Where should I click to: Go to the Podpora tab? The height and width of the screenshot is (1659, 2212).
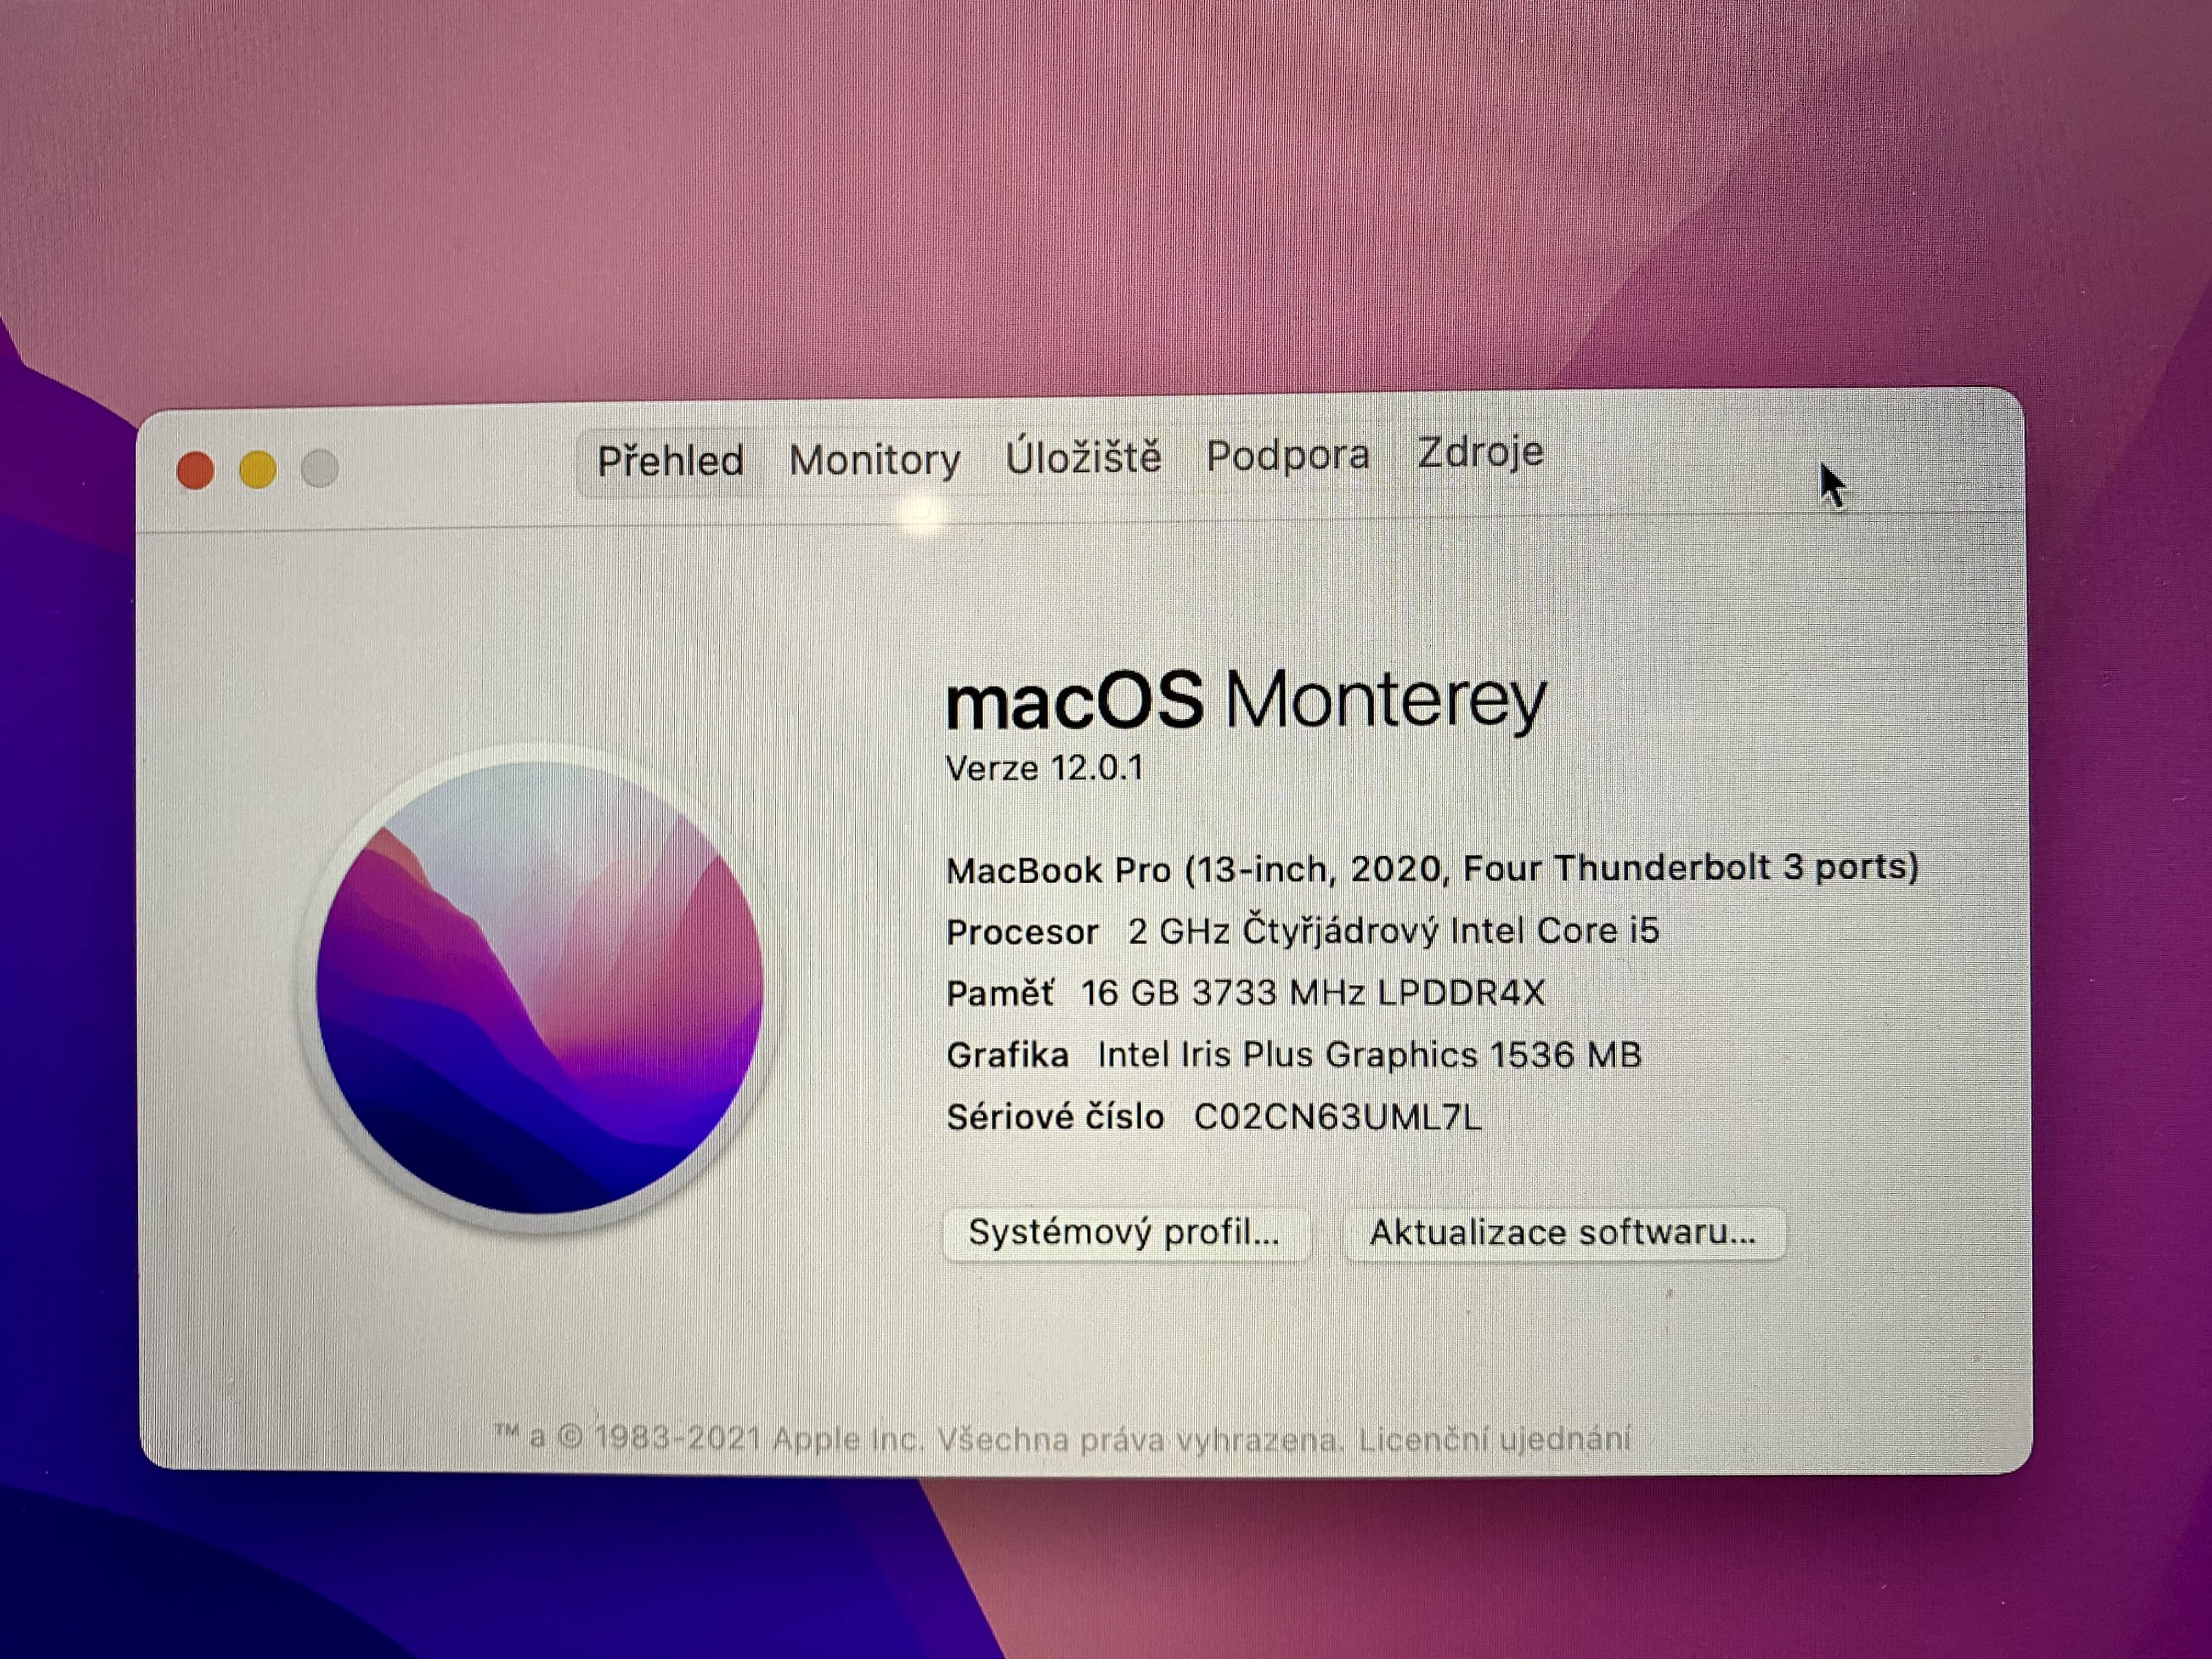click(x=1287, y=455)
